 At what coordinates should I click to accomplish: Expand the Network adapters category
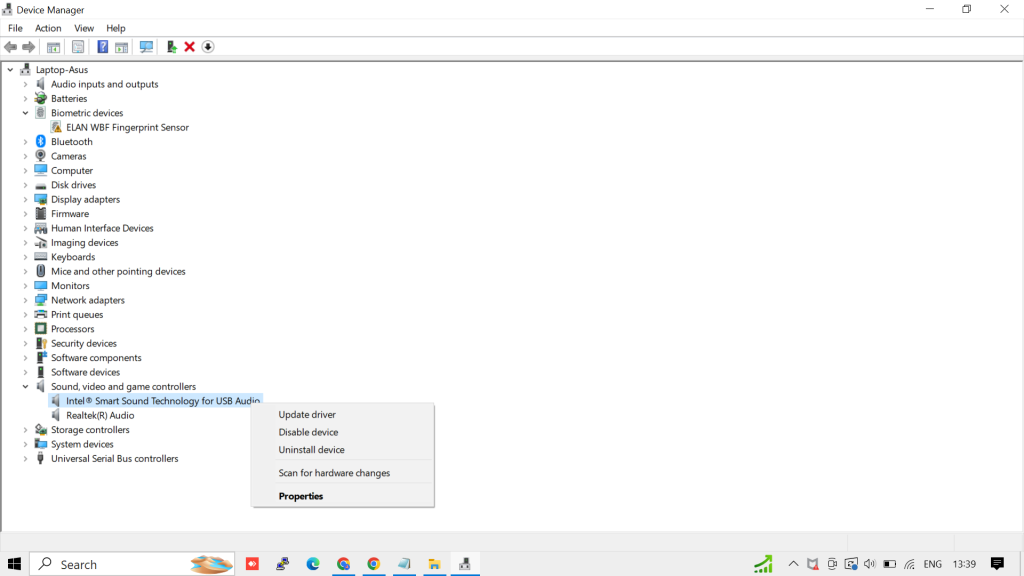point(26,300)
